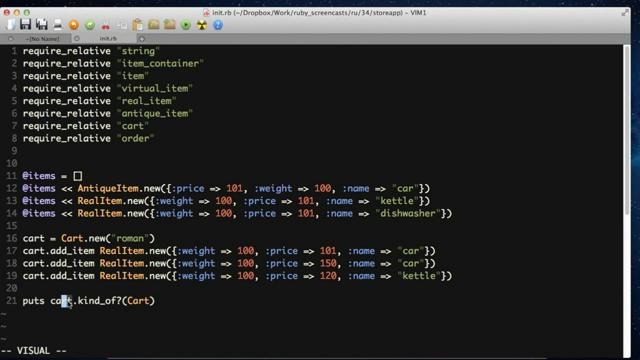Click the Load Session folder icon
The width and height of the screenshot is (640, 360).
(154, 25)
